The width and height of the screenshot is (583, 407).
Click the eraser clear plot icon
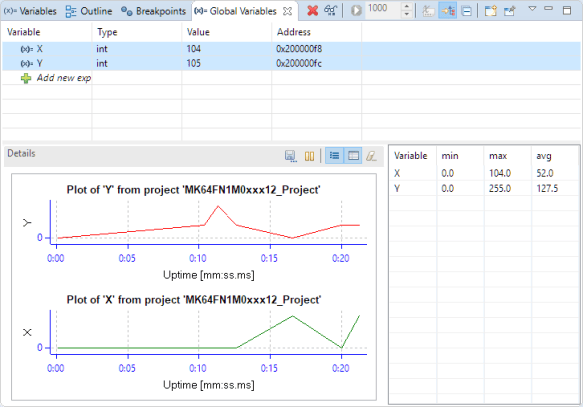coord(371,156)
